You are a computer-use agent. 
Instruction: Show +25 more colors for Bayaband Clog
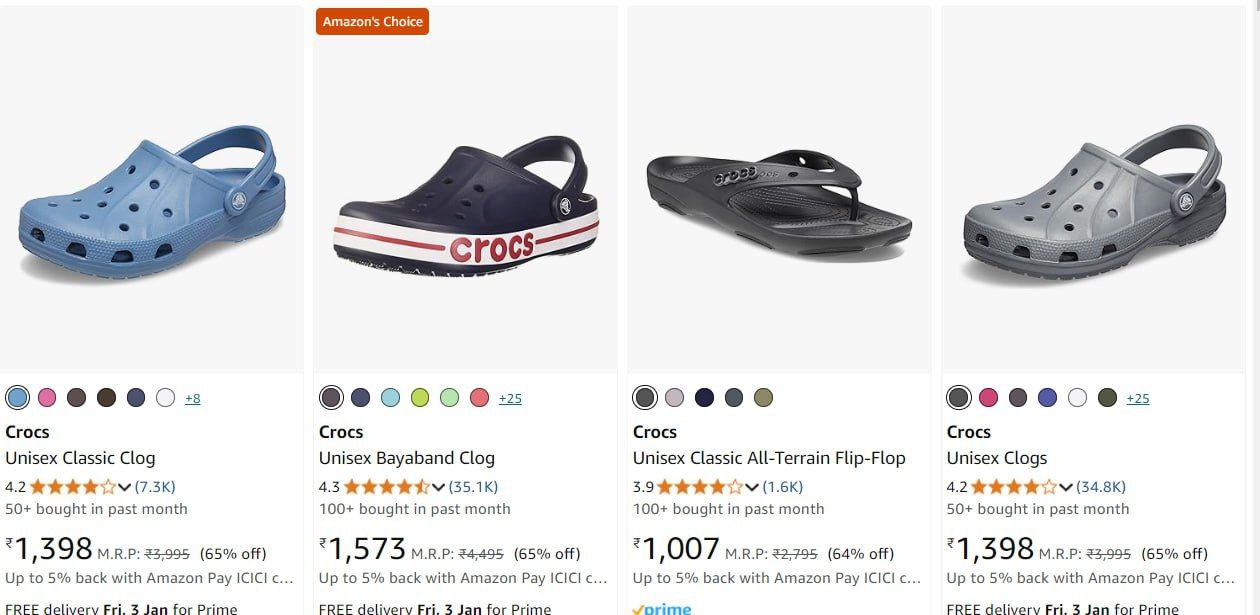(x=510, y=398)
